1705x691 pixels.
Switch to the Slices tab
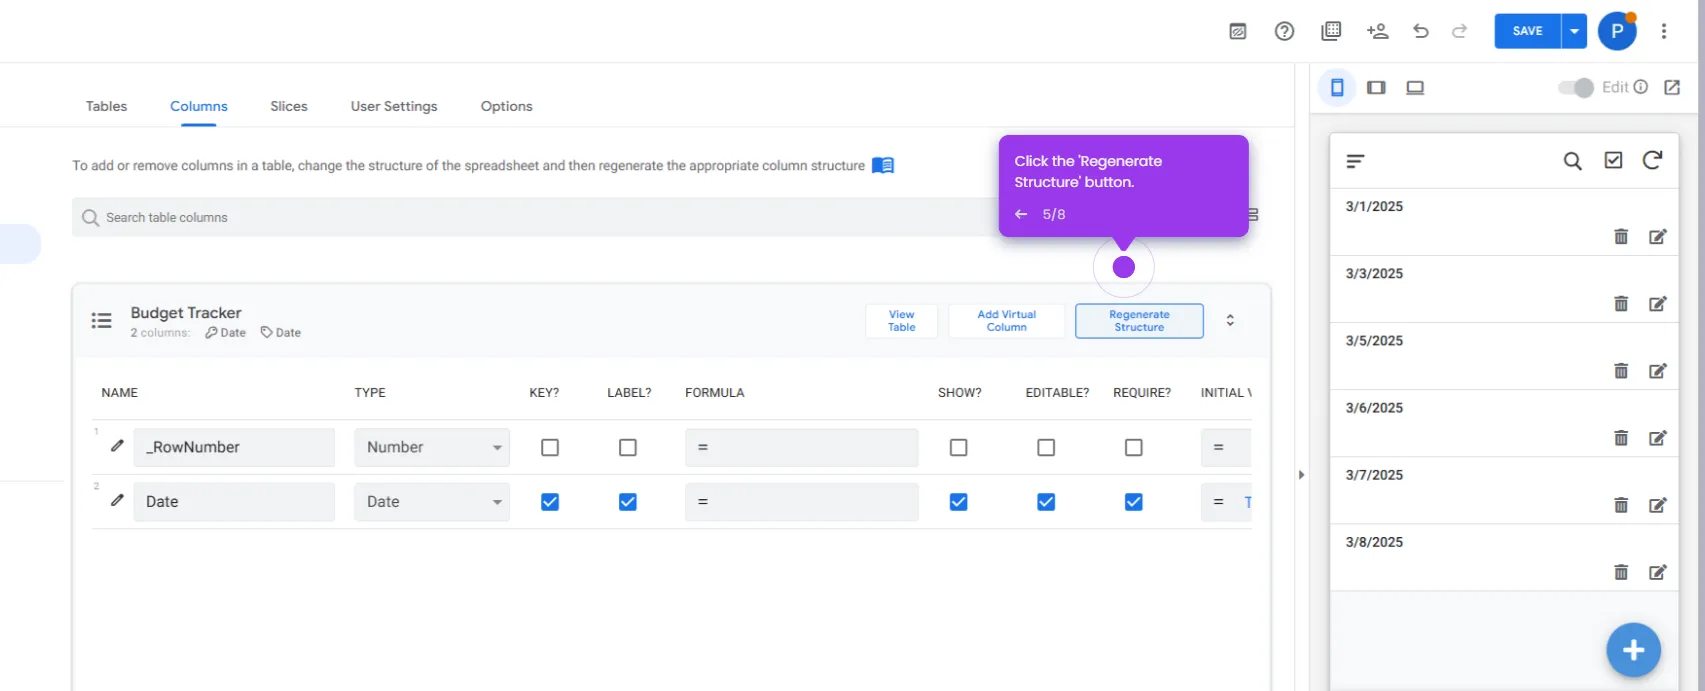[289, 106]
